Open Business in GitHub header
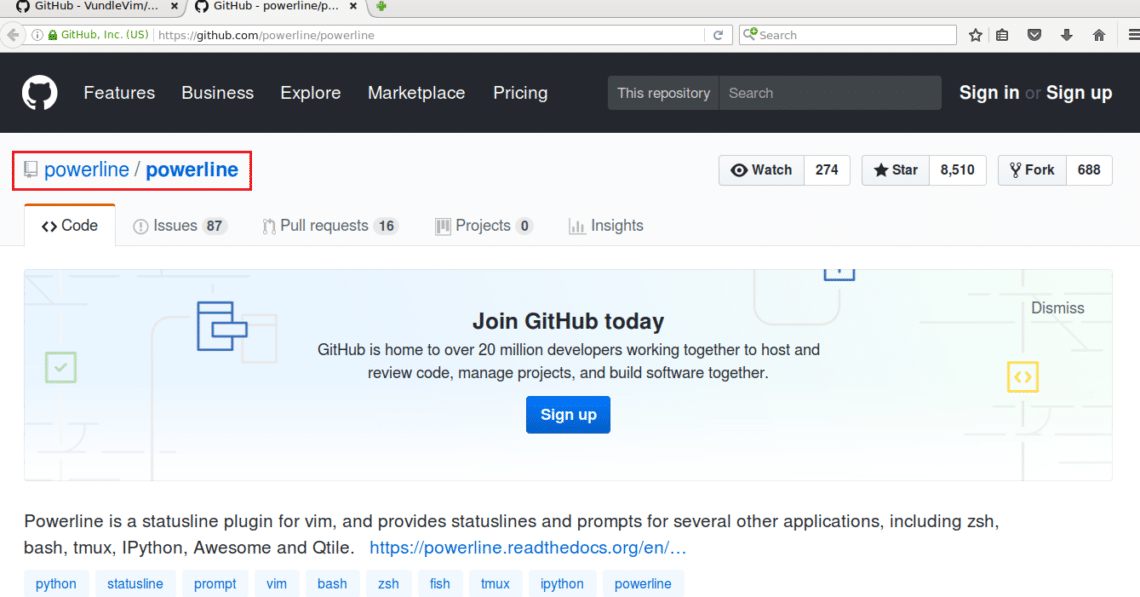This screenshot has height=597, width=1140. tap(217, 93)
